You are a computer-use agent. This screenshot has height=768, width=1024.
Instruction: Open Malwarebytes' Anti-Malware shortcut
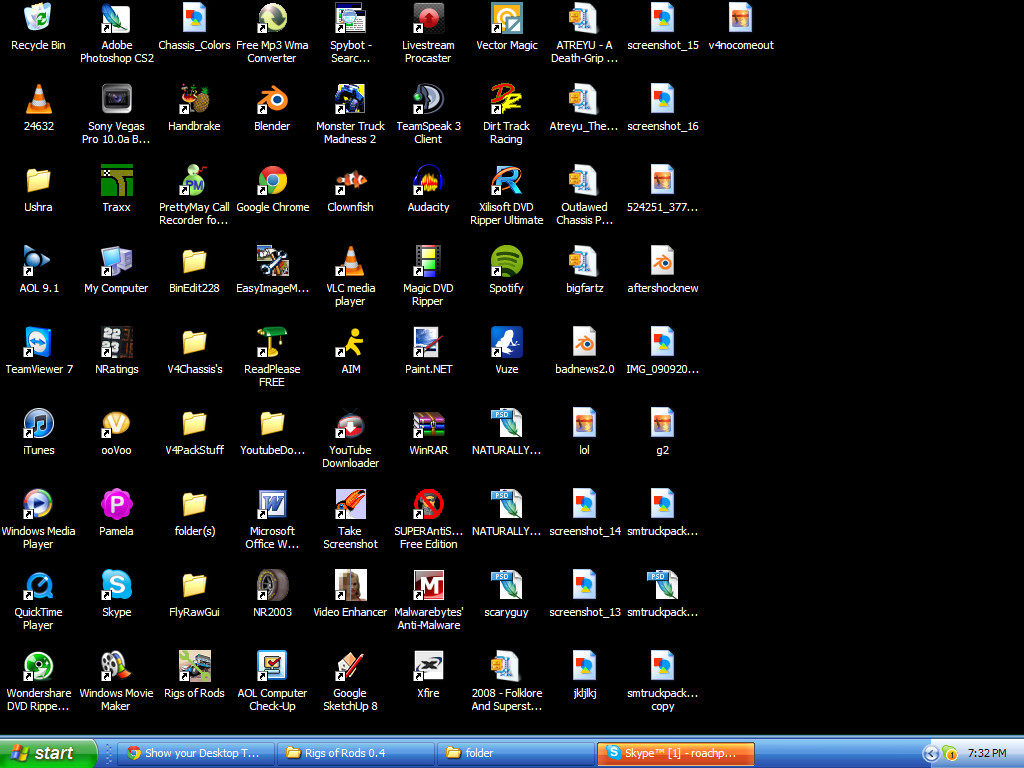428,585
